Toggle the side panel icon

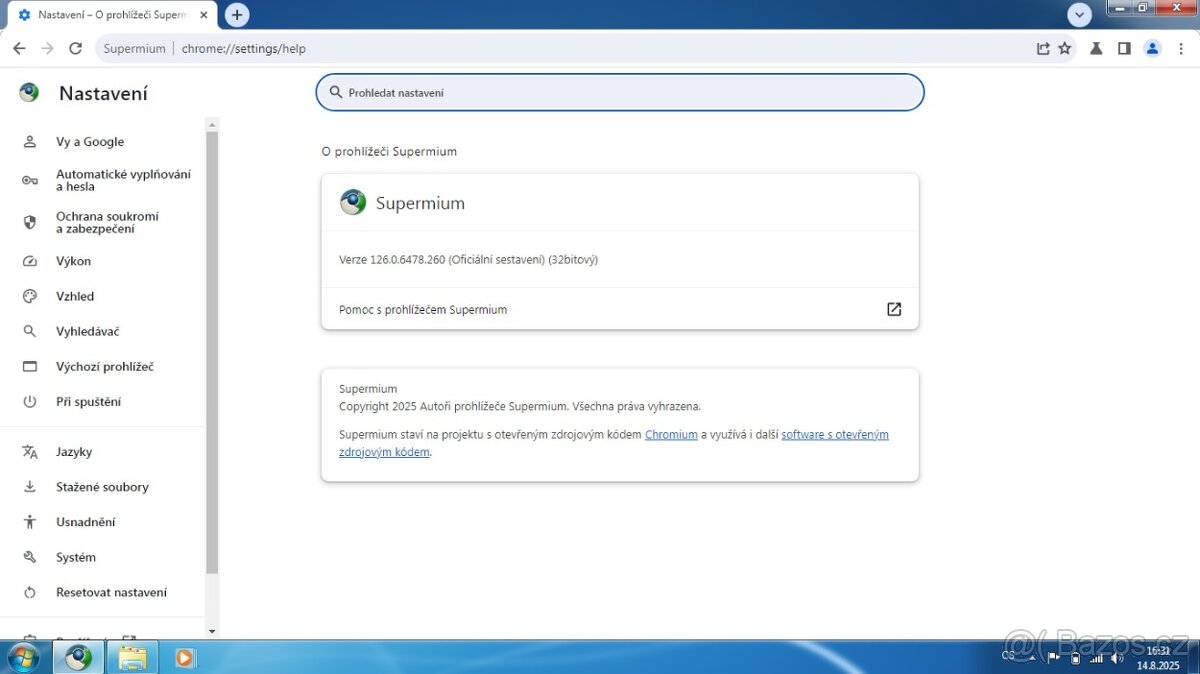point(1124,48)
